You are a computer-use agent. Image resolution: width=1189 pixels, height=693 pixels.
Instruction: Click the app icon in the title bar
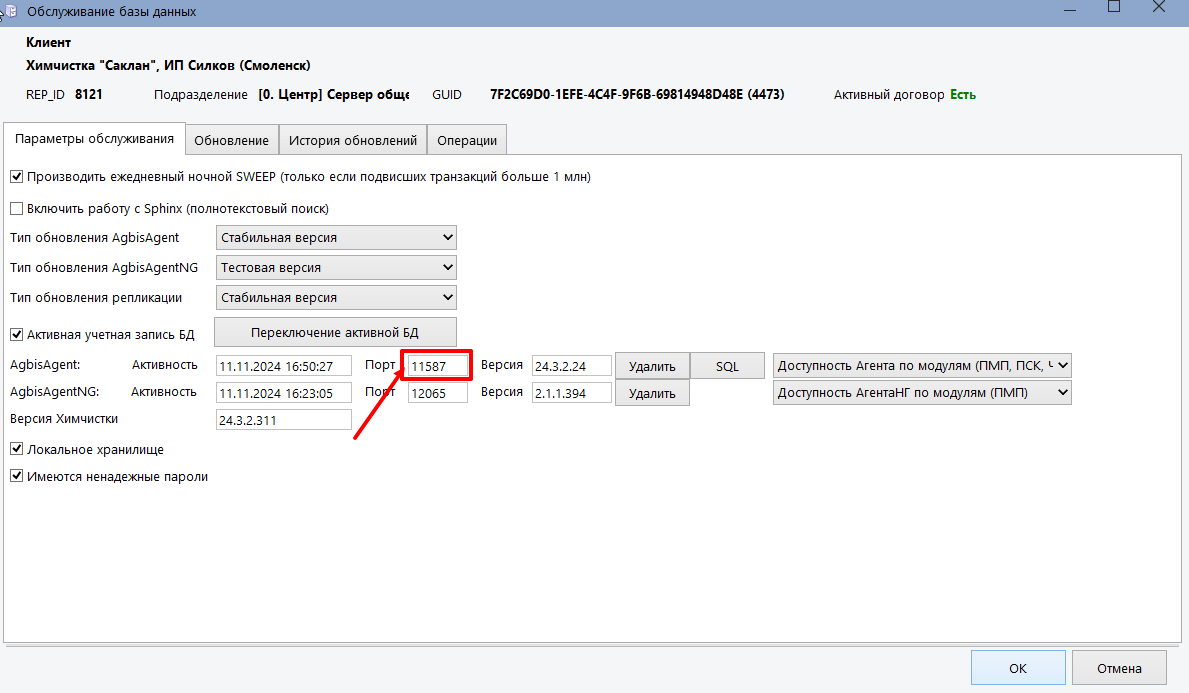(10, 11)
